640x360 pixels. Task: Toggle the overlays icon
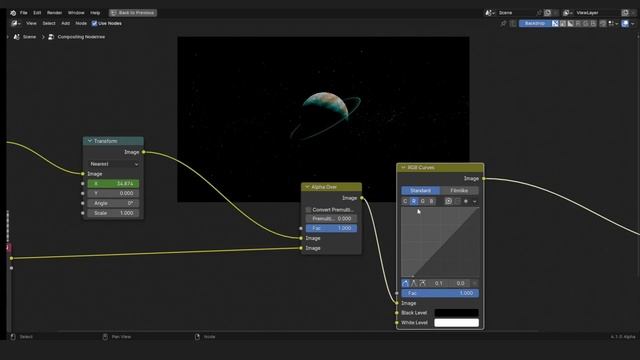pyautogui.click(x=625, y=23)
